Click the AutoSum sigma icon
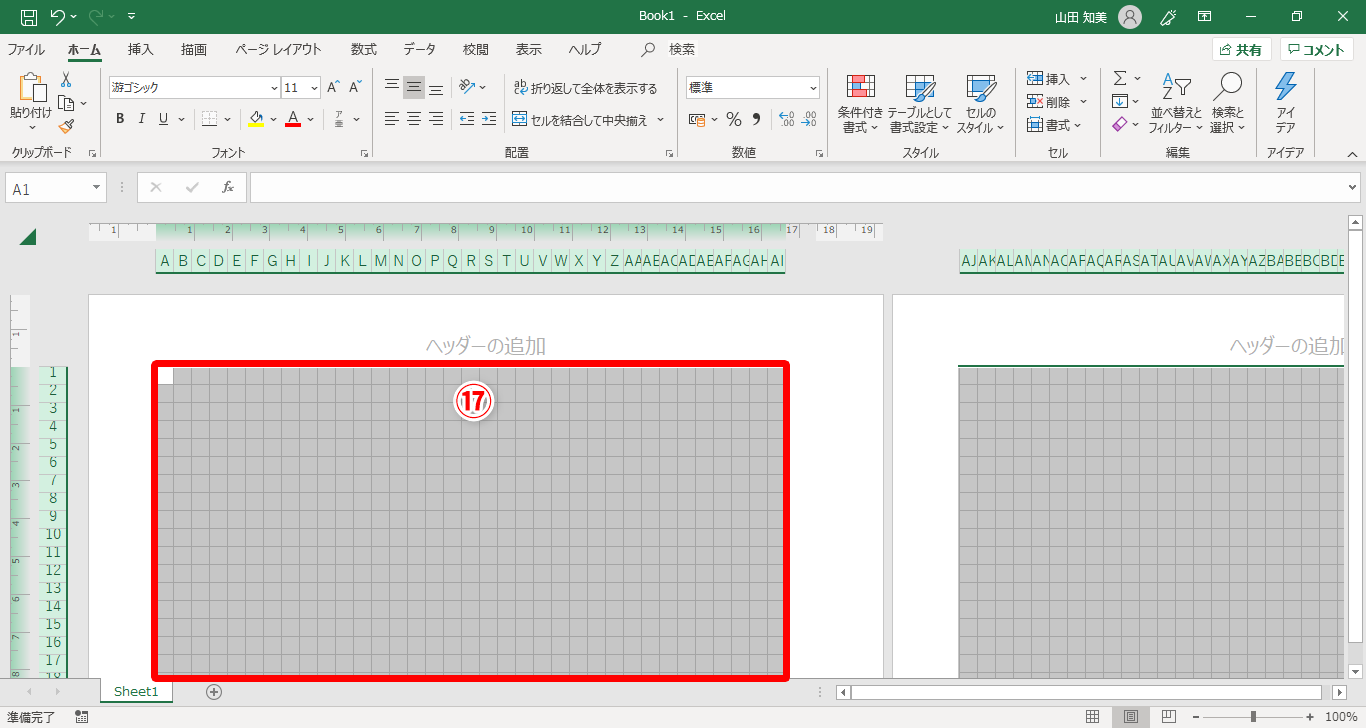The height and width of the screenshot is (728, 1366). pos(1120,78)
